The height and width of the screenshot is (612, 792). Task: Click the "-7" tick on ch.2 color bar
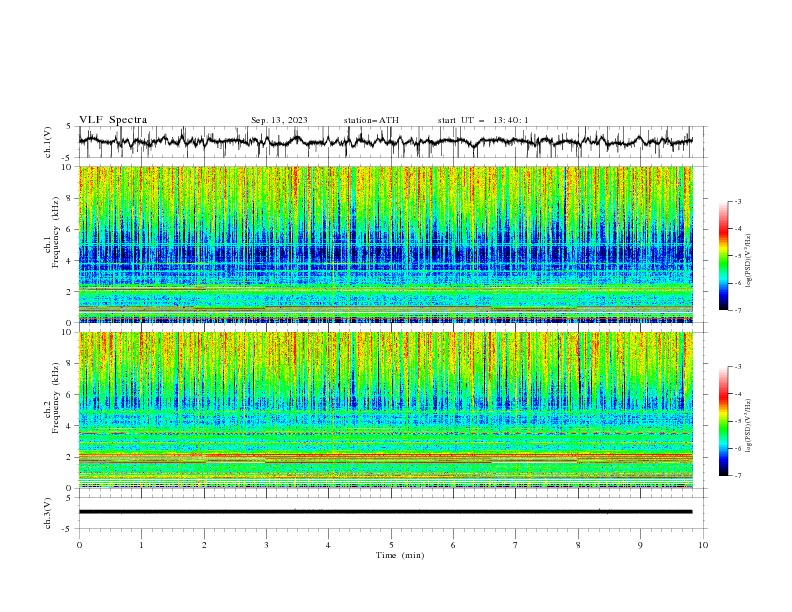737,476
